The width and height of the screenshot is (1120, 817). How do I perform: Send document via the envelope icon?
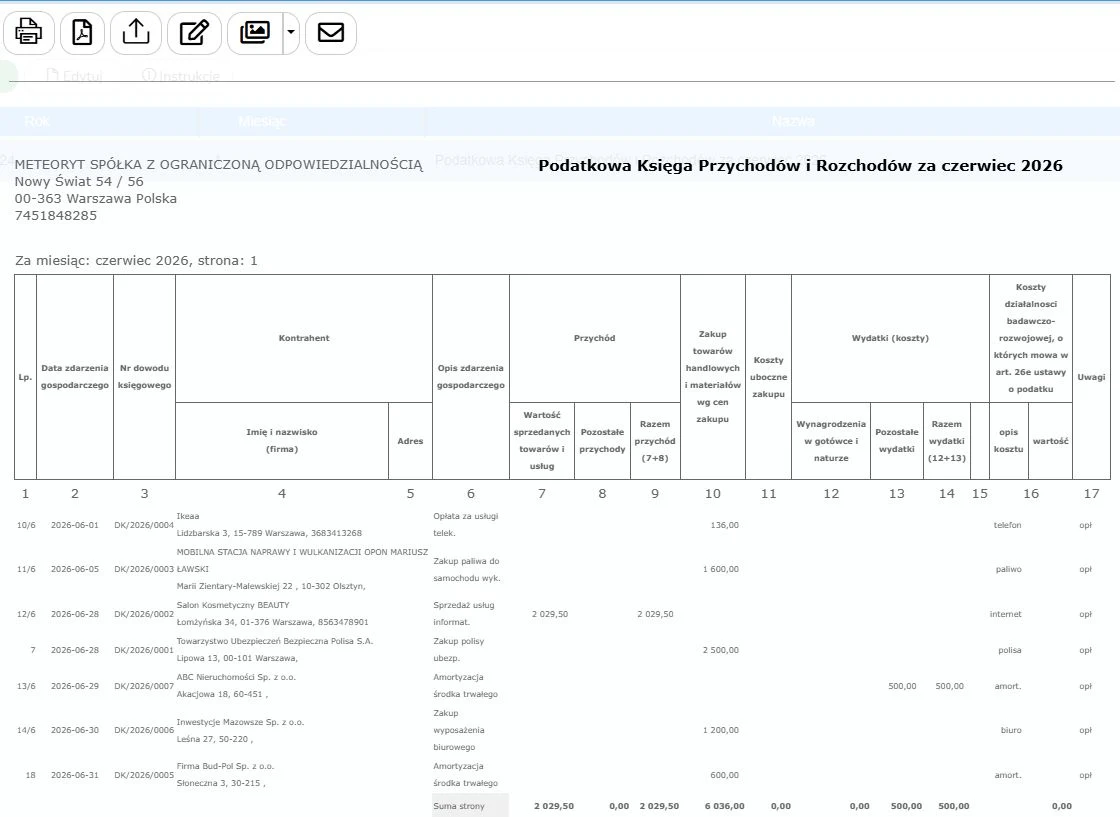pos(331,33)
